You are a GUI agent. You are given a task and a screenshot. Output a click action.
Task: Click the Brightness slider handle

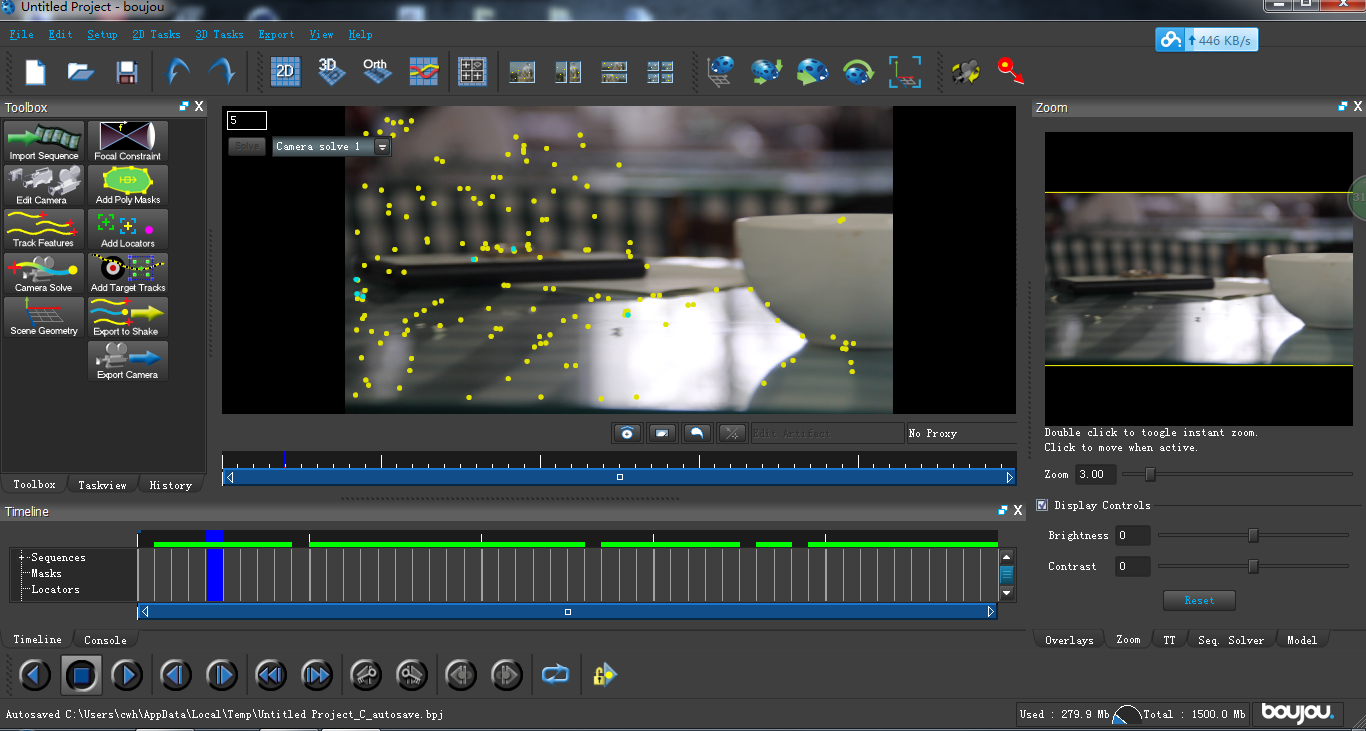click(x=1253, y=536)
